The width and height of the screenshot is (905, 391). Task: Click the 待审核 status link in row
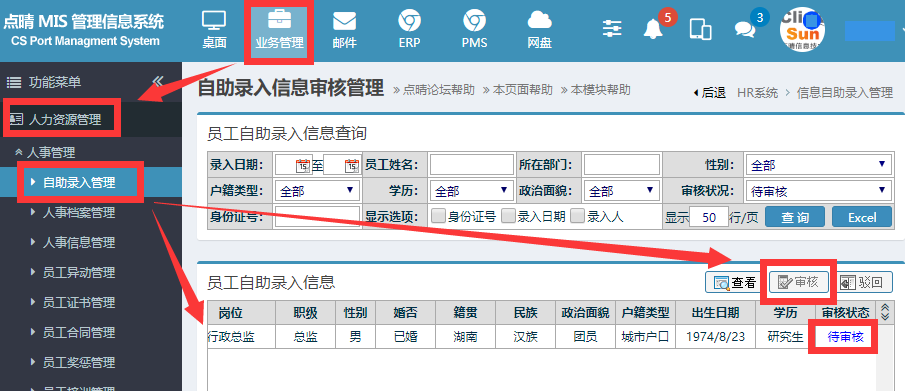coord(845,337)
